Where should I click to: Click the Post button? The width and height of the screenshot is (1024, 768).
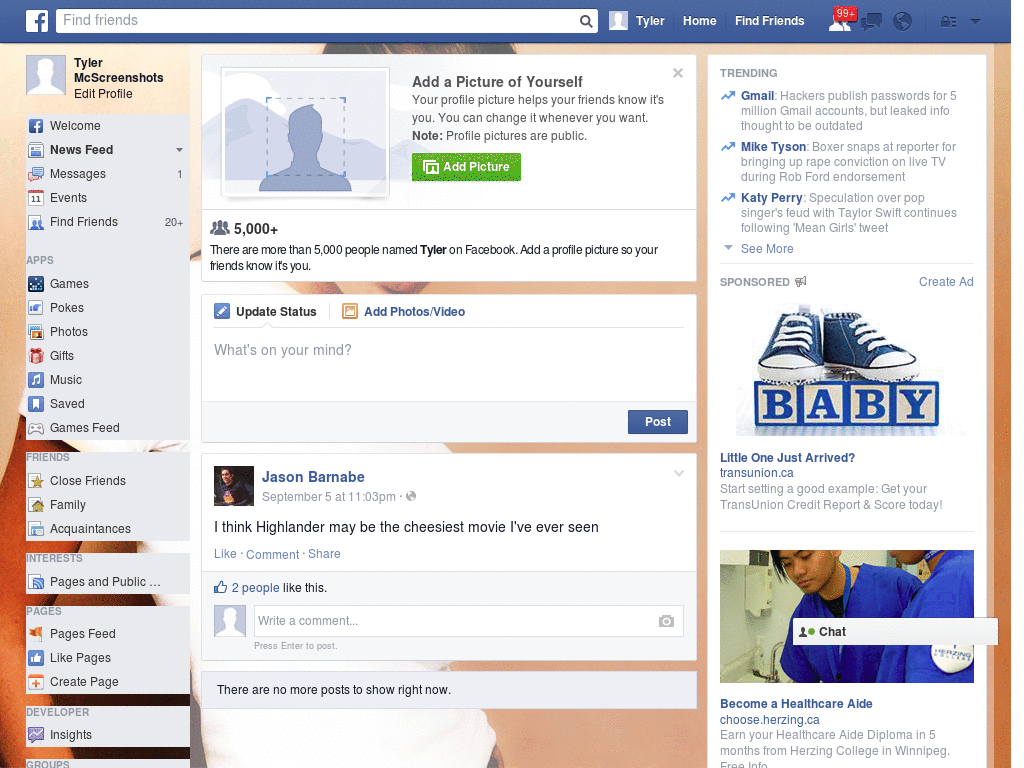point(658,422)
